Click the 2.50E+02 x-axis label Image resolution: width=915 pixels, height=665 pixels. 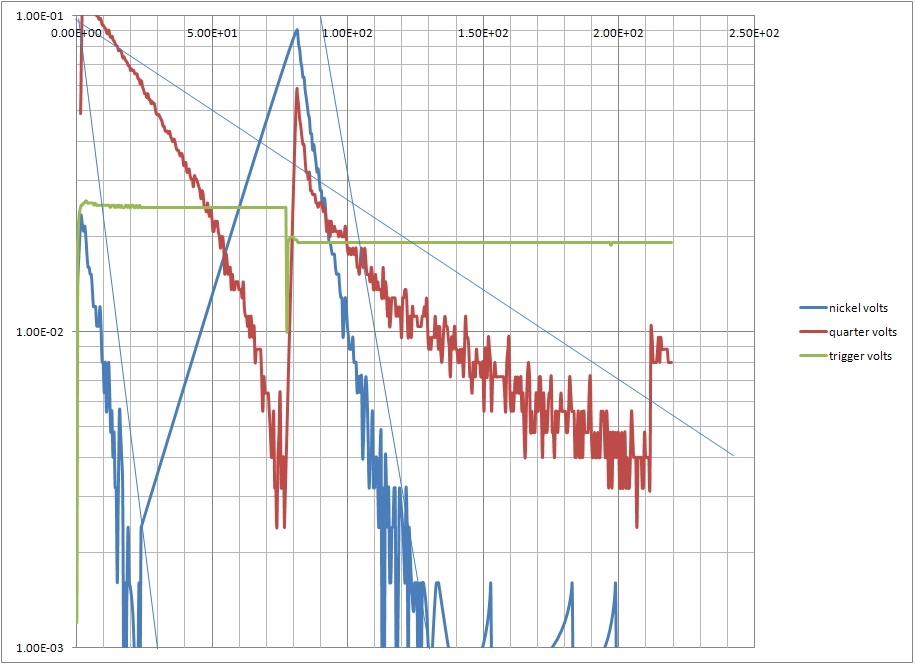click(754, 33)
